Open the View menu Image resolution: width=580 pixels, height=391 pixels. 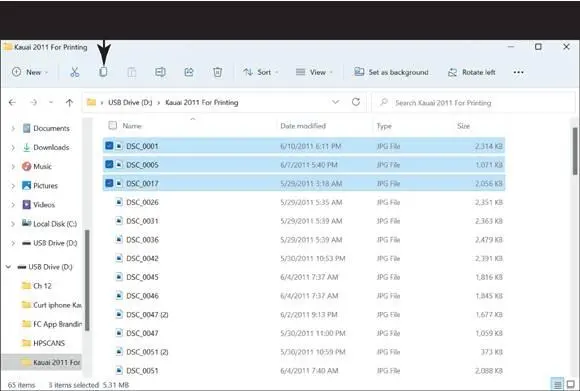tap(314, 72)
